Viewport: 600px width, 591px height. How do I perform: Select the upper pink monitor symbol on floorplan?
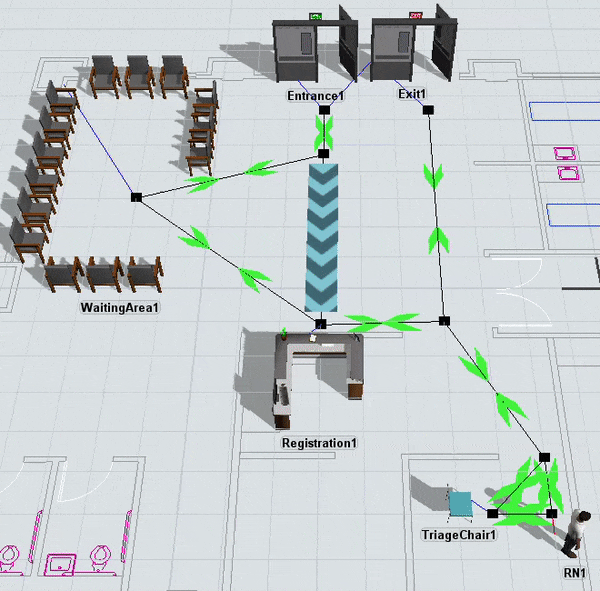pos(565,154)
